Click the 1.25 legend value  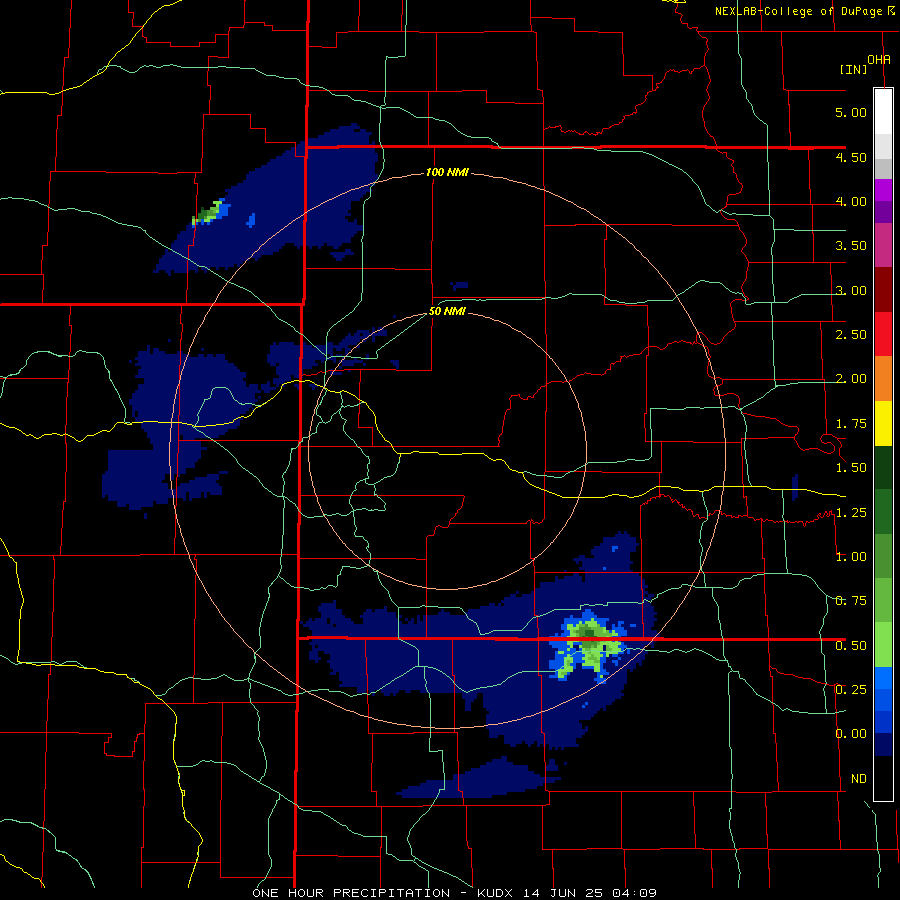[x=851, y=513]
